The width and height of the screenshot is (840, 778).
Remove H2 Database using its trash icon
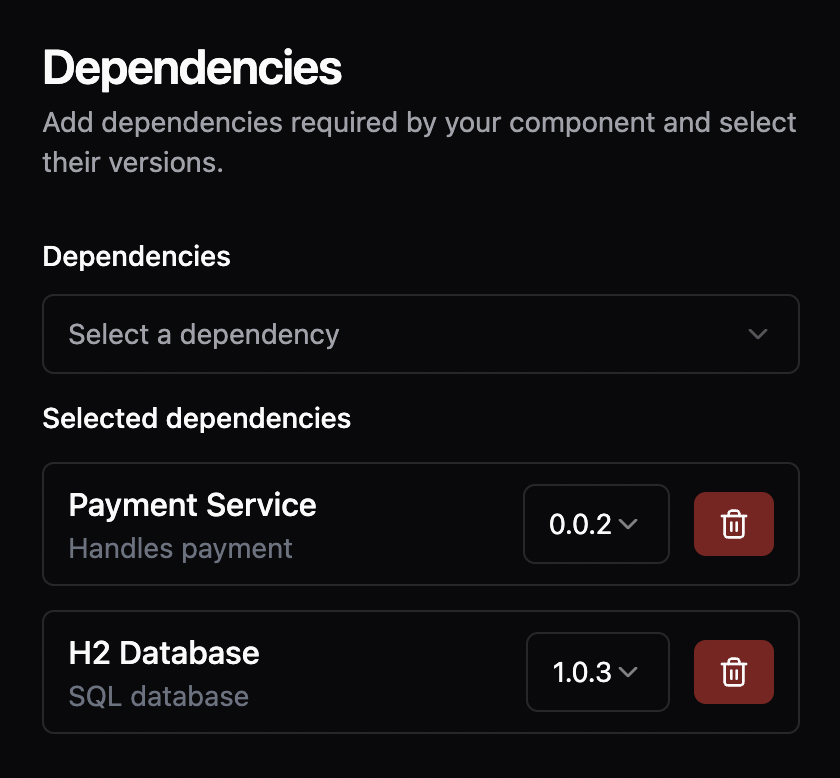[x=733, y=672]
